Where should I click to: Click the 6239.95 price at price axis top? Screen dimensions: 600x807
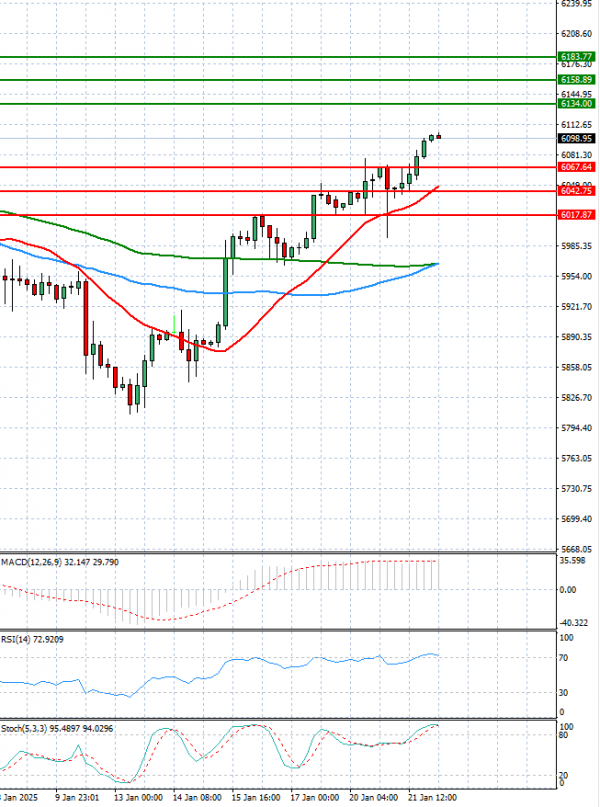click(x=577, y=4)
